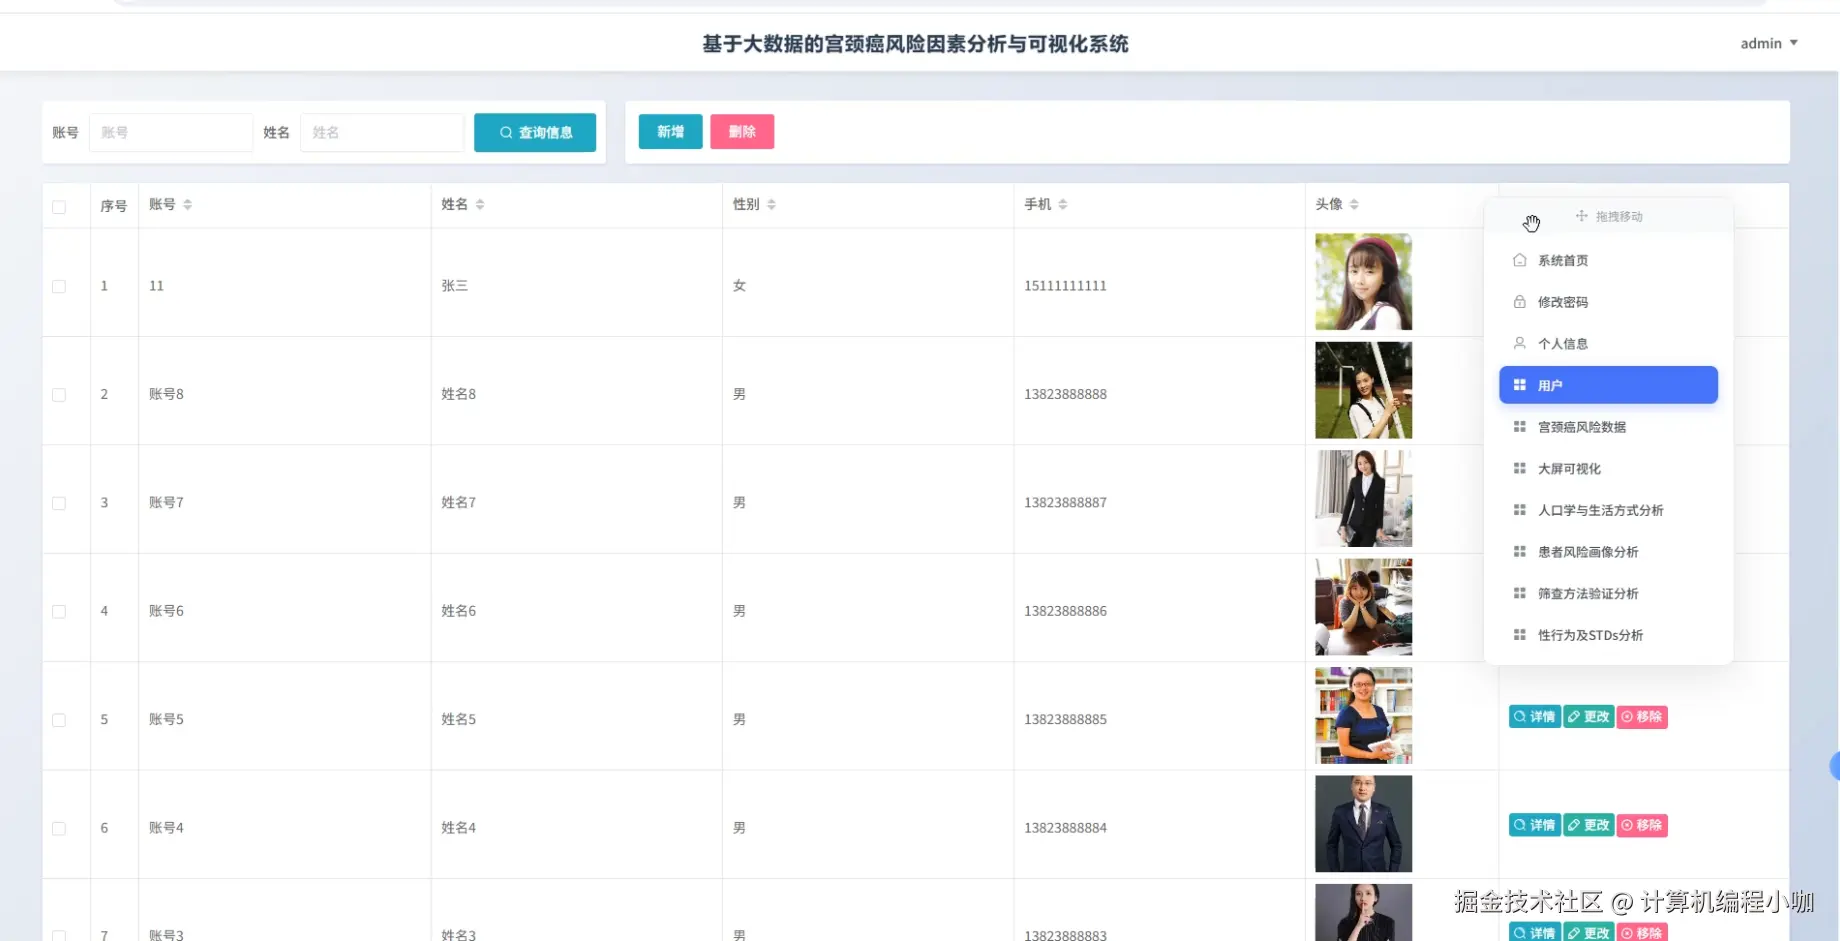The width and height of the screenshot is (1840, 941).
Task: Sort by 头像 column arrows
Action: (1354, 204)
